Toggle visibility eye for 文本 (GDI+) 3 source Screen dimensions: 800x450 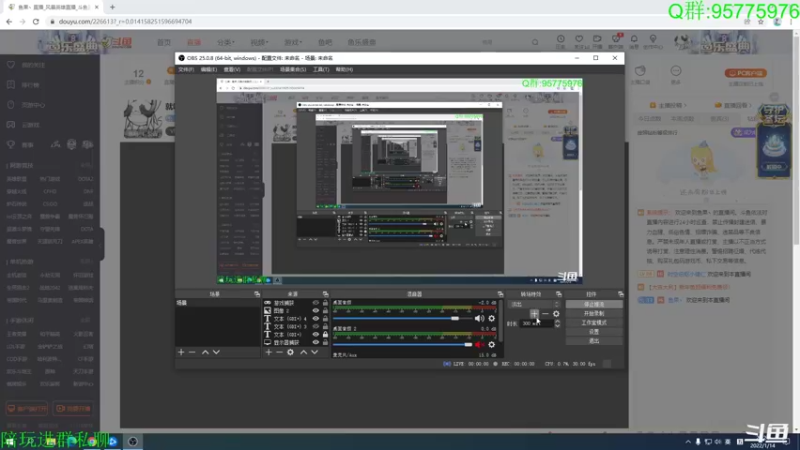click(x=315, y=327)
